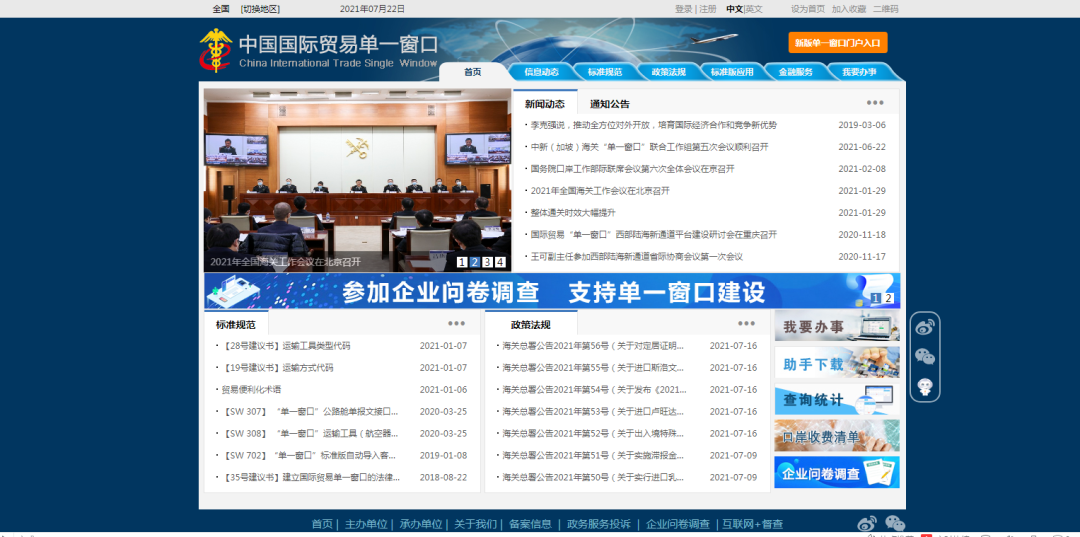Switch banner to page 2
The image size is (1080, 537).
click(x=889, y=298)
